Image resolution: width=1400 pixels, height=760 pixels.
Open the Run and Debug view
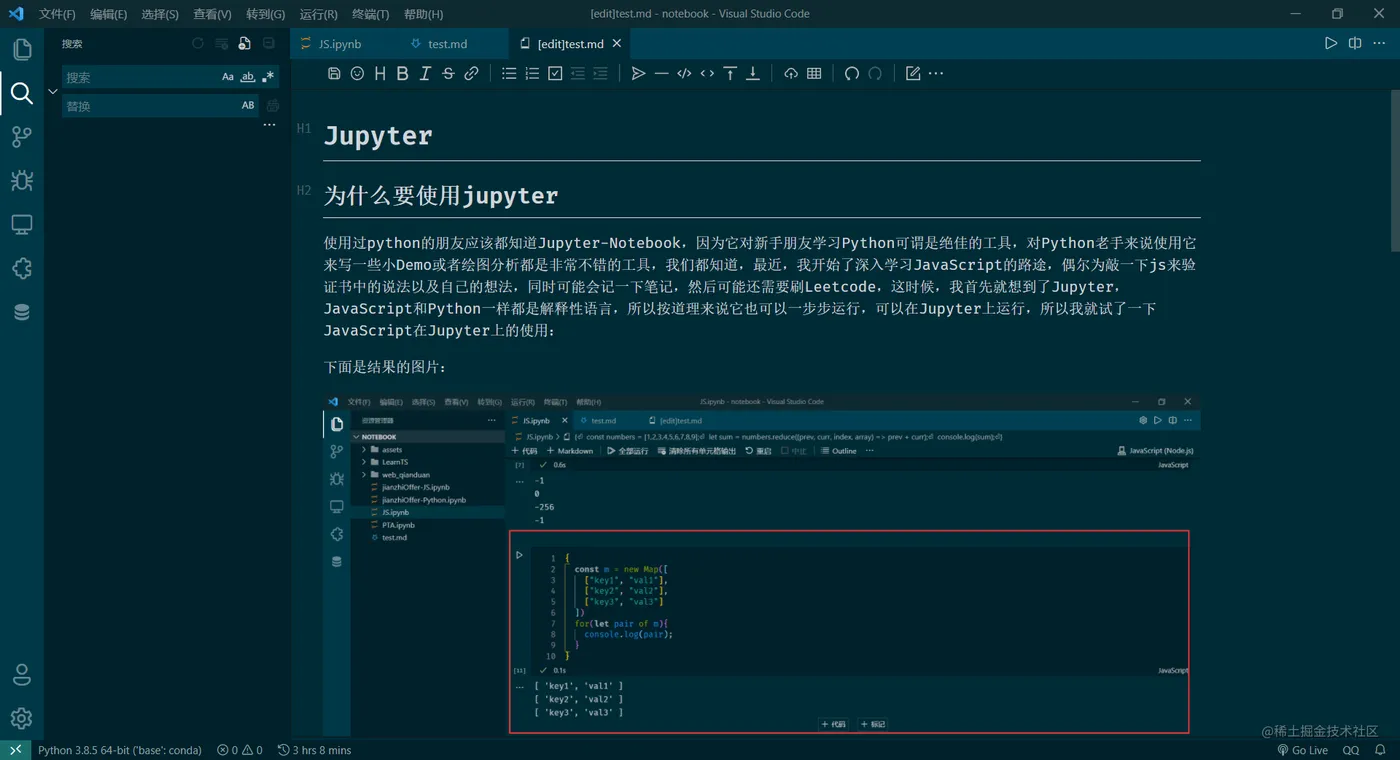[22, 181]
